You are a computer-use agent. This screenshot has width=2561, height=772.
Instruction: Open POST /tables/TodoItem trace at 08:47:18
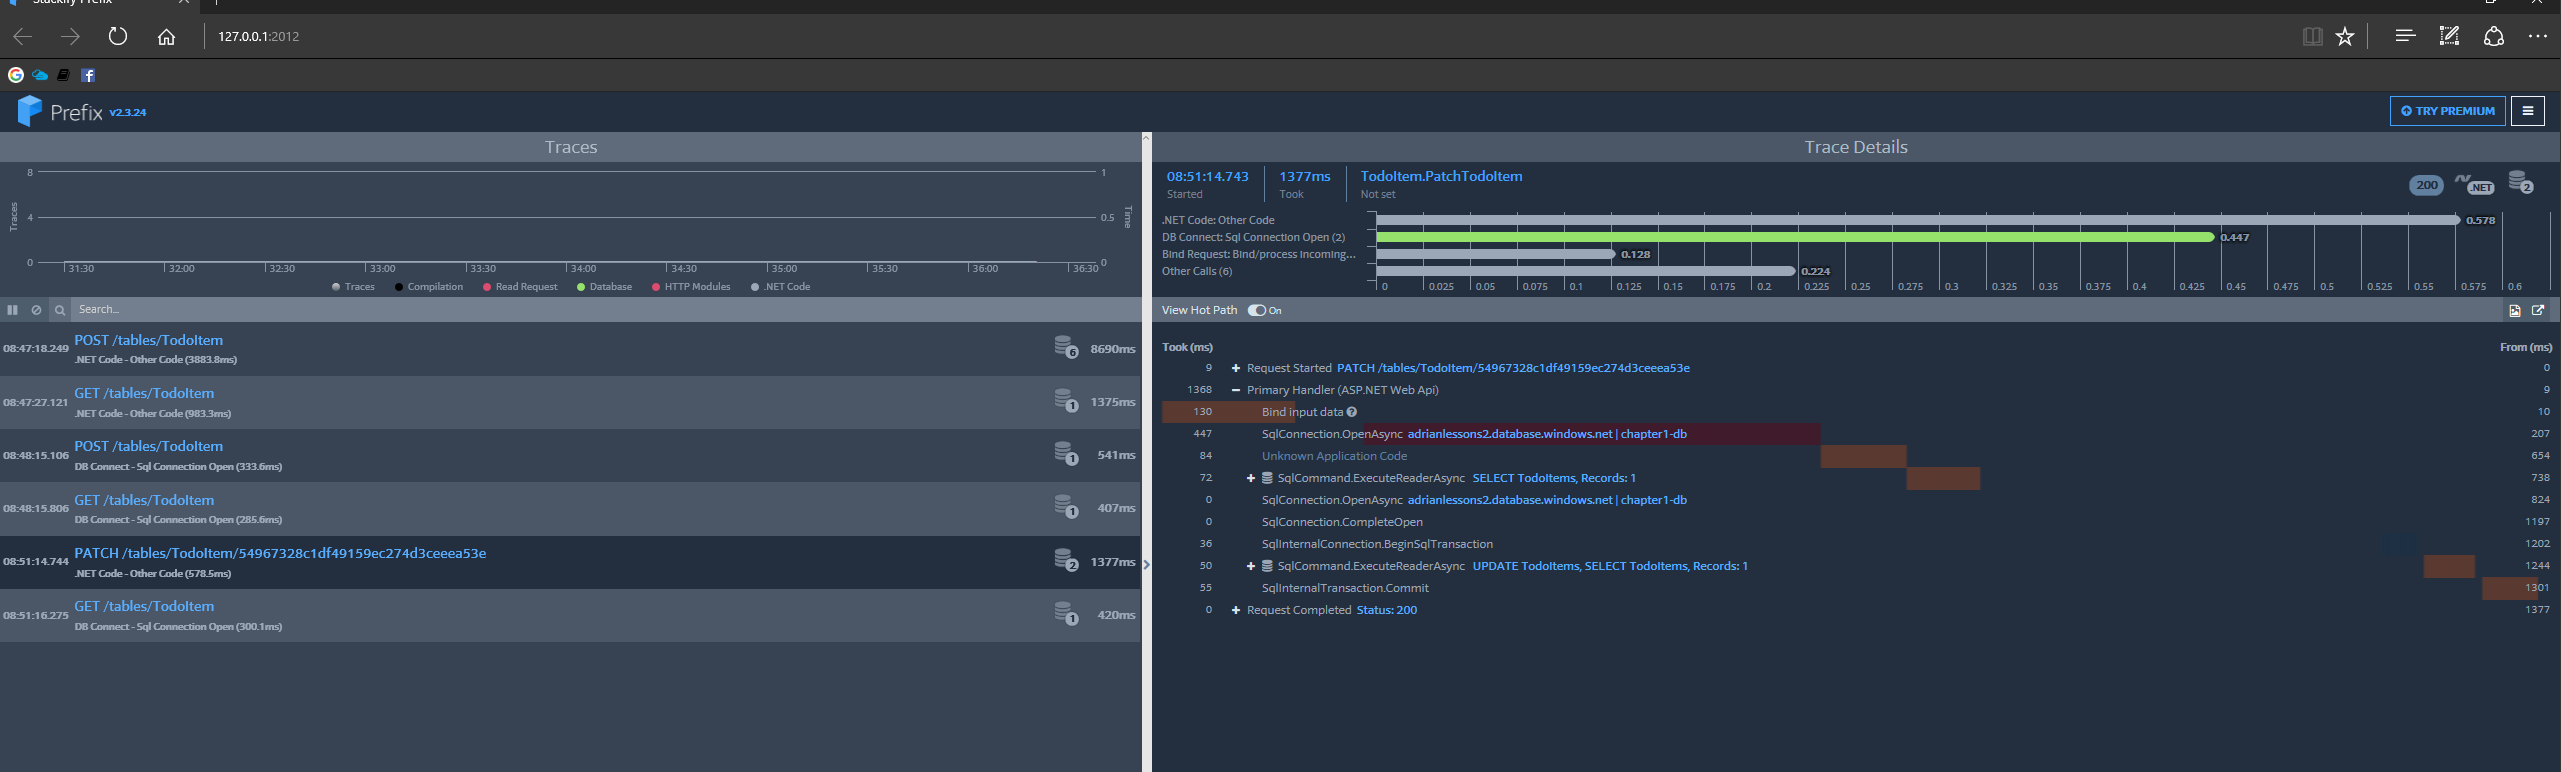click(x=570, y=349)
